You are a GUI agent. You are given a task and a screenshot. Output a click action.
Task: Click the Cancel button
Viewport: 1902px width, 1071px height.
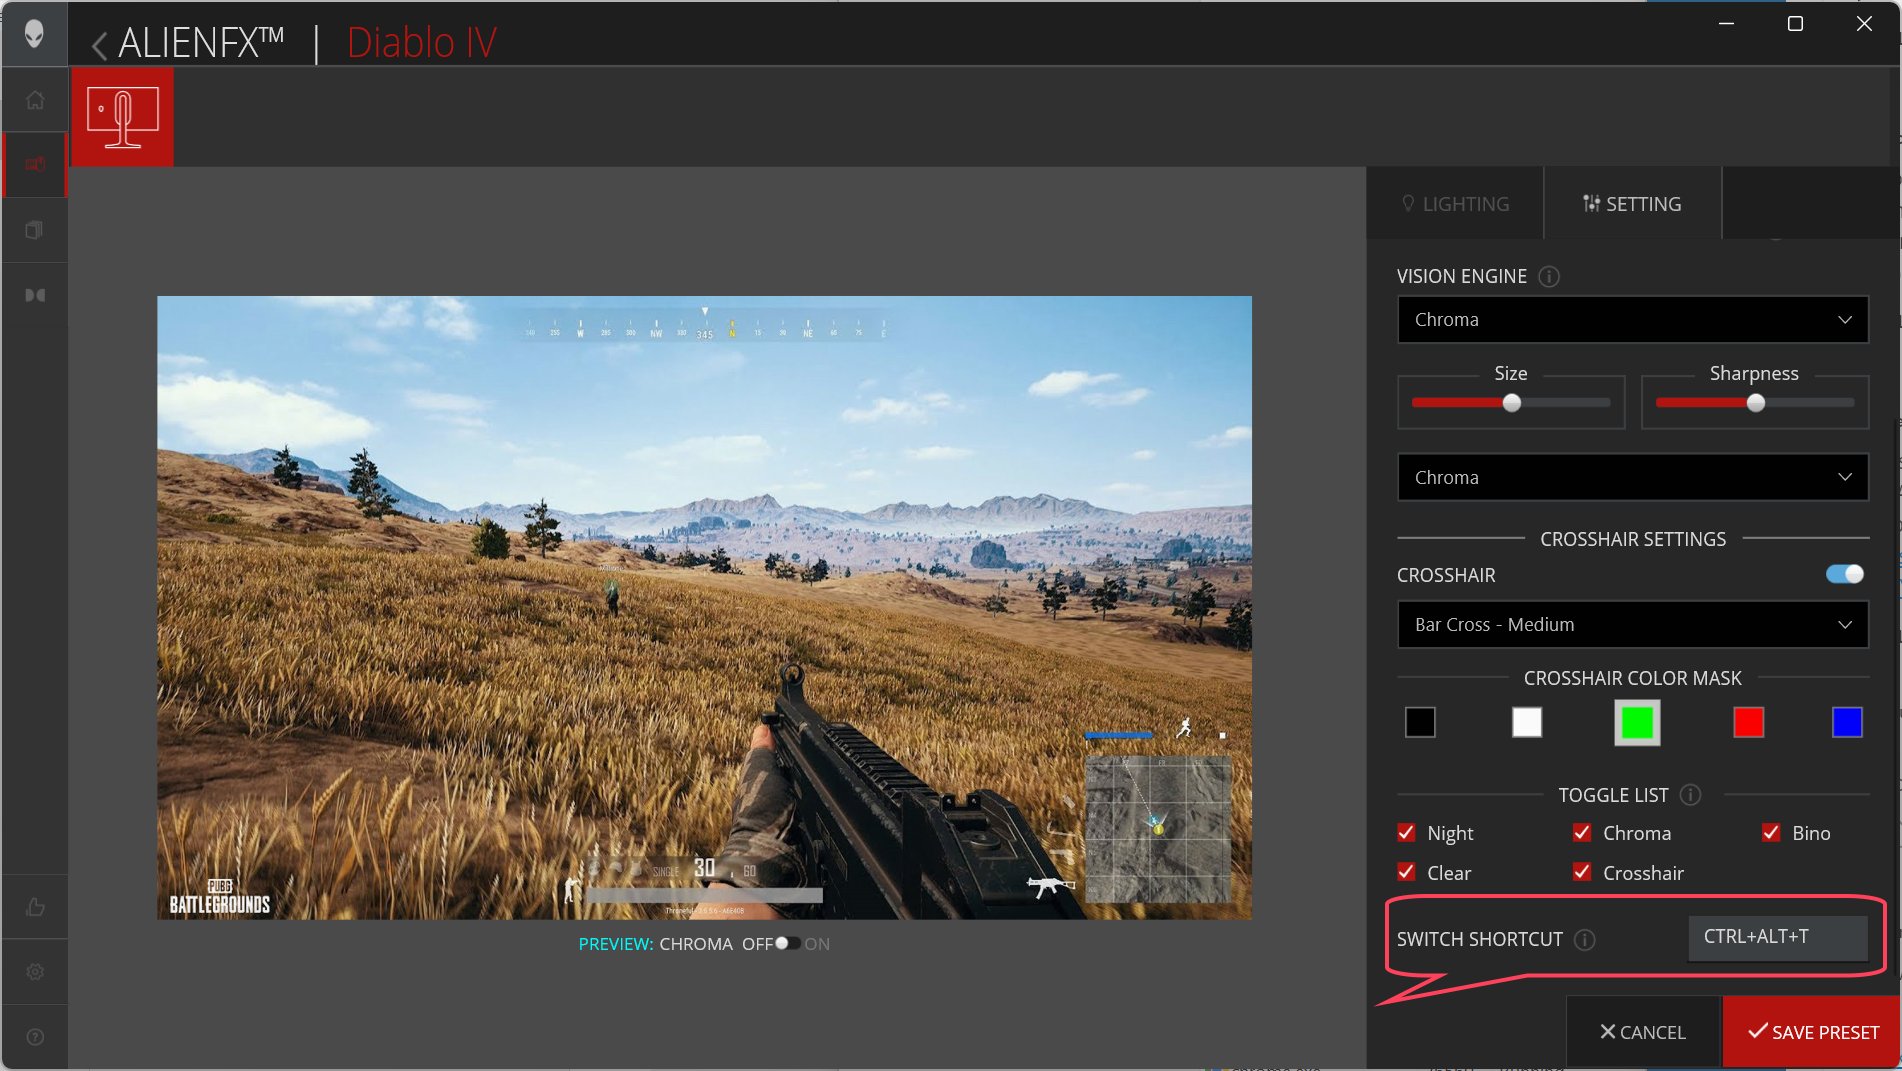pyautogui.click(x=1643, y=1032)
